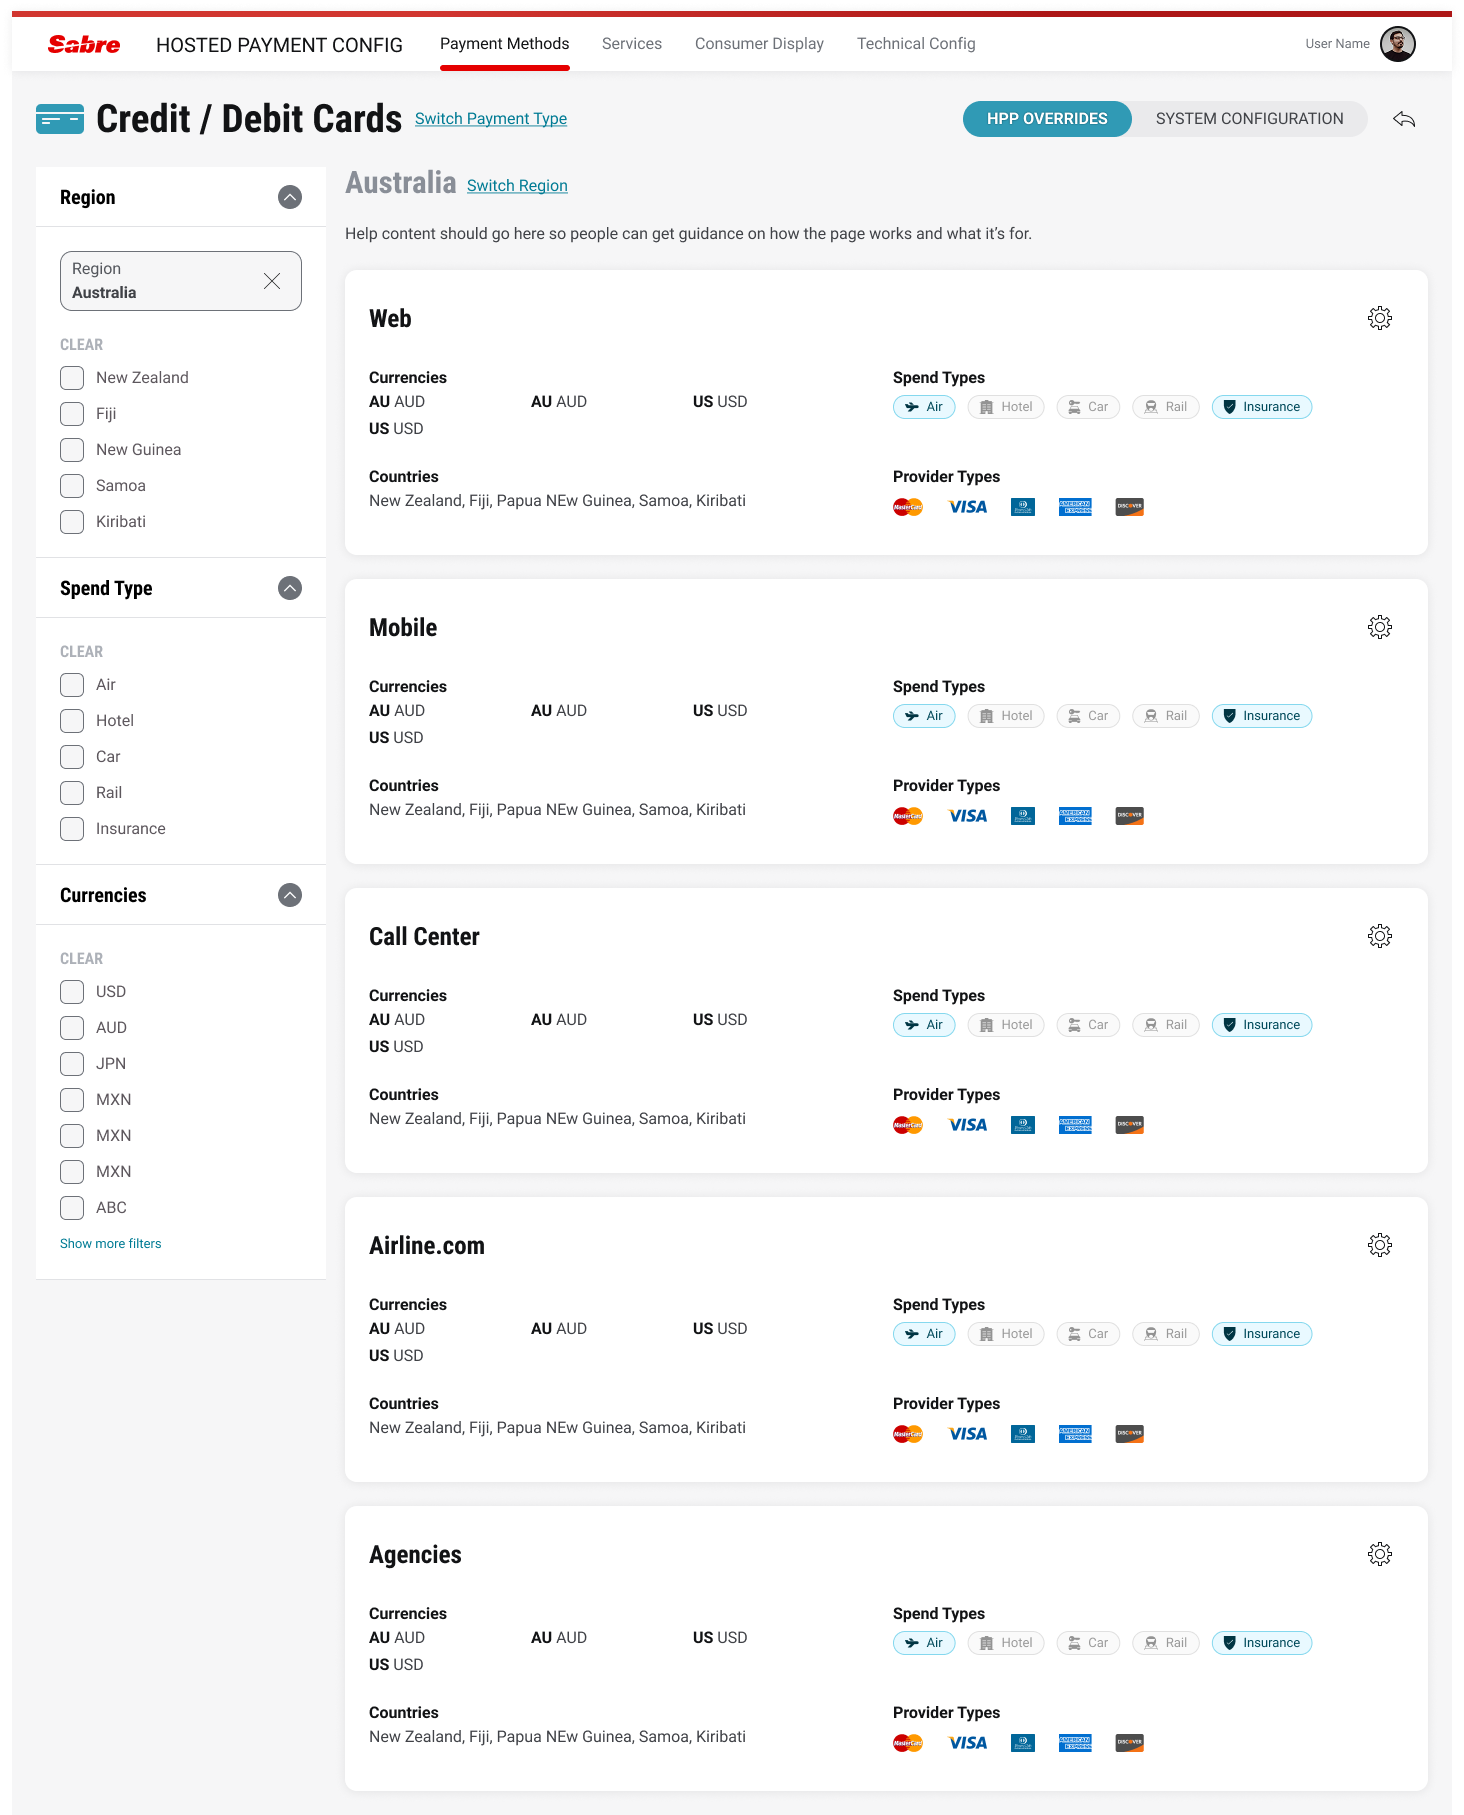Collapse the Currencies filter section
The height and width of the screenshot is (1815, 1464).
(x=290, y=895)
